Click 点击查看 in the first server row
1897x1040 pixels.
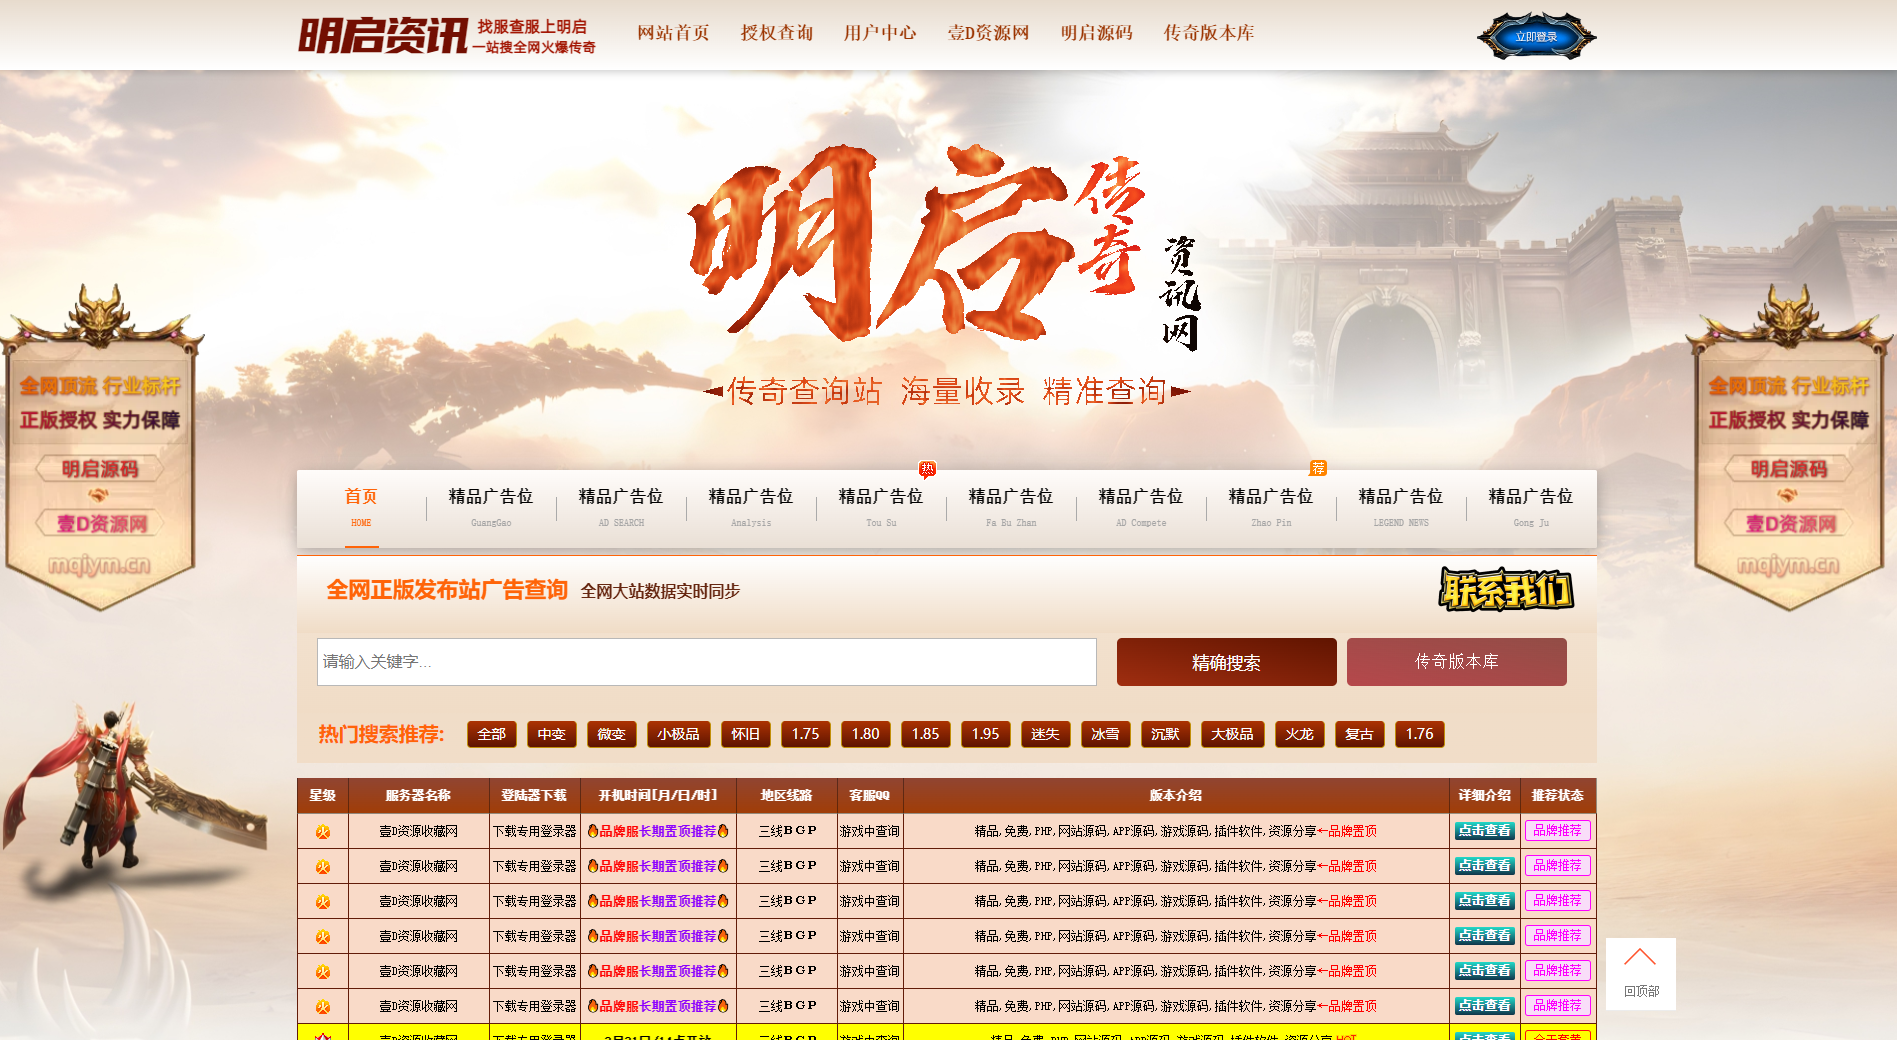pos(1484,831)
